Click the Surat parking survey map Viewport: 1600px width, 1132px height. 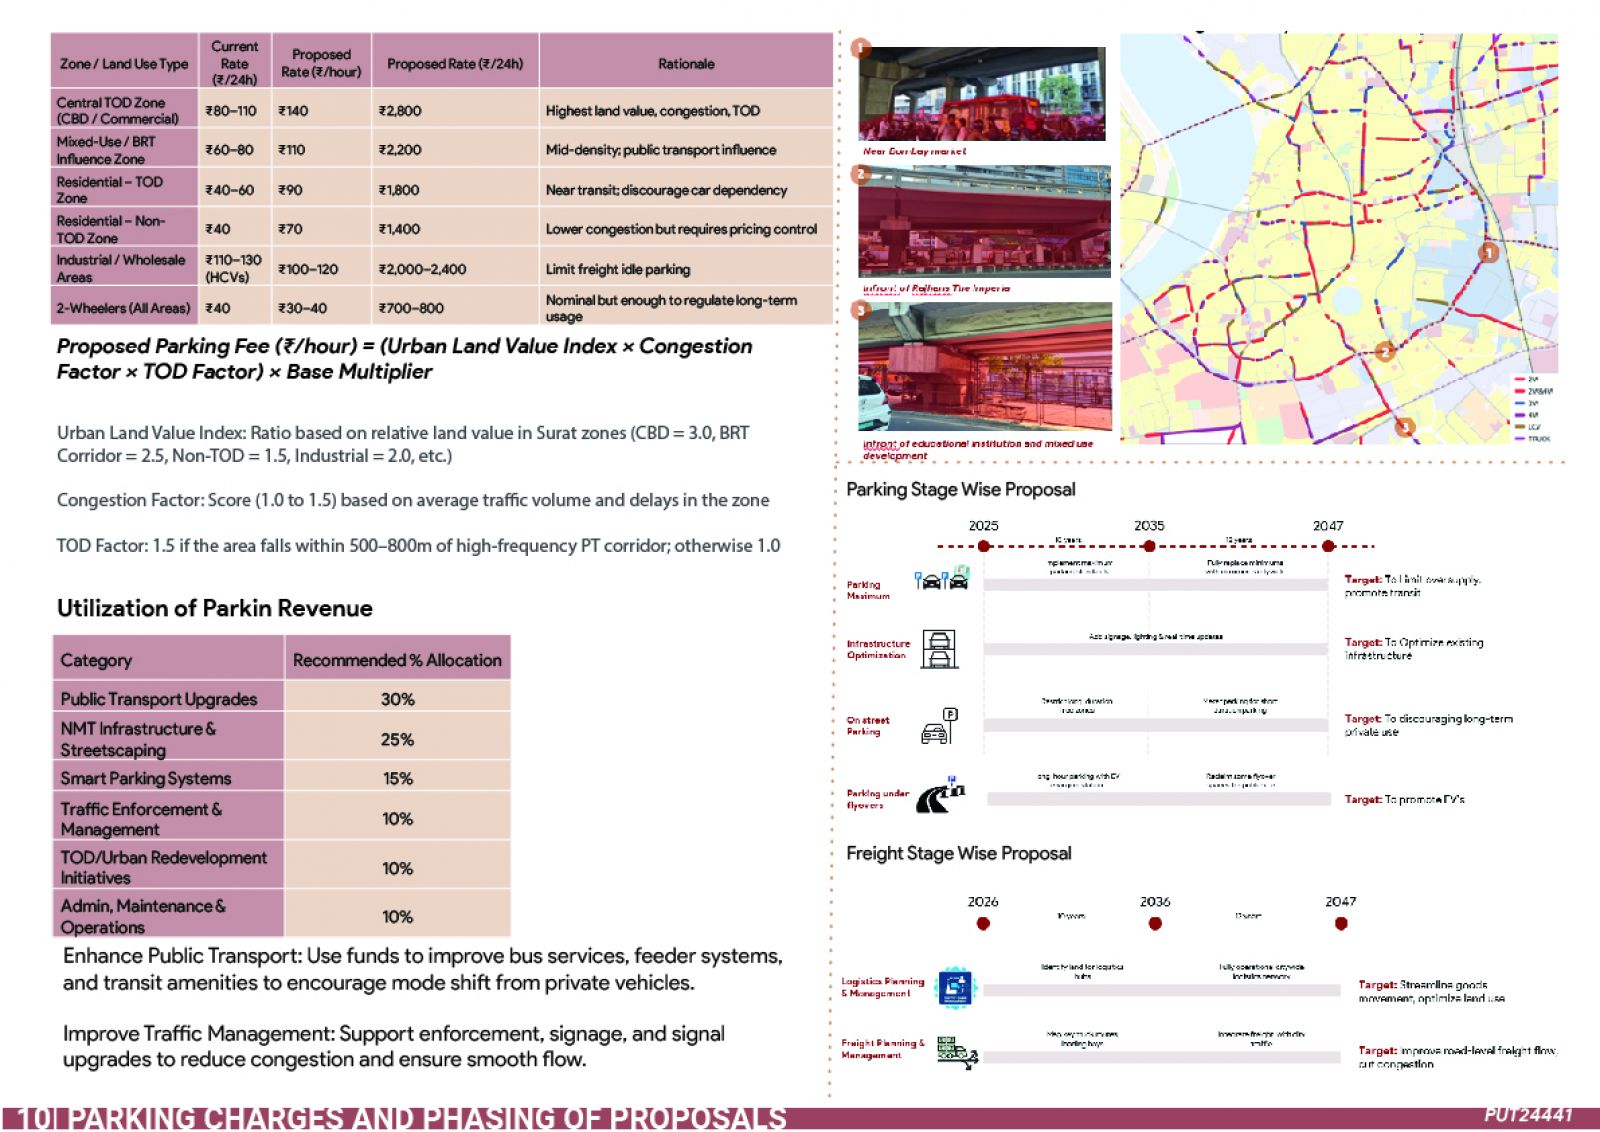click(1338, 238)
